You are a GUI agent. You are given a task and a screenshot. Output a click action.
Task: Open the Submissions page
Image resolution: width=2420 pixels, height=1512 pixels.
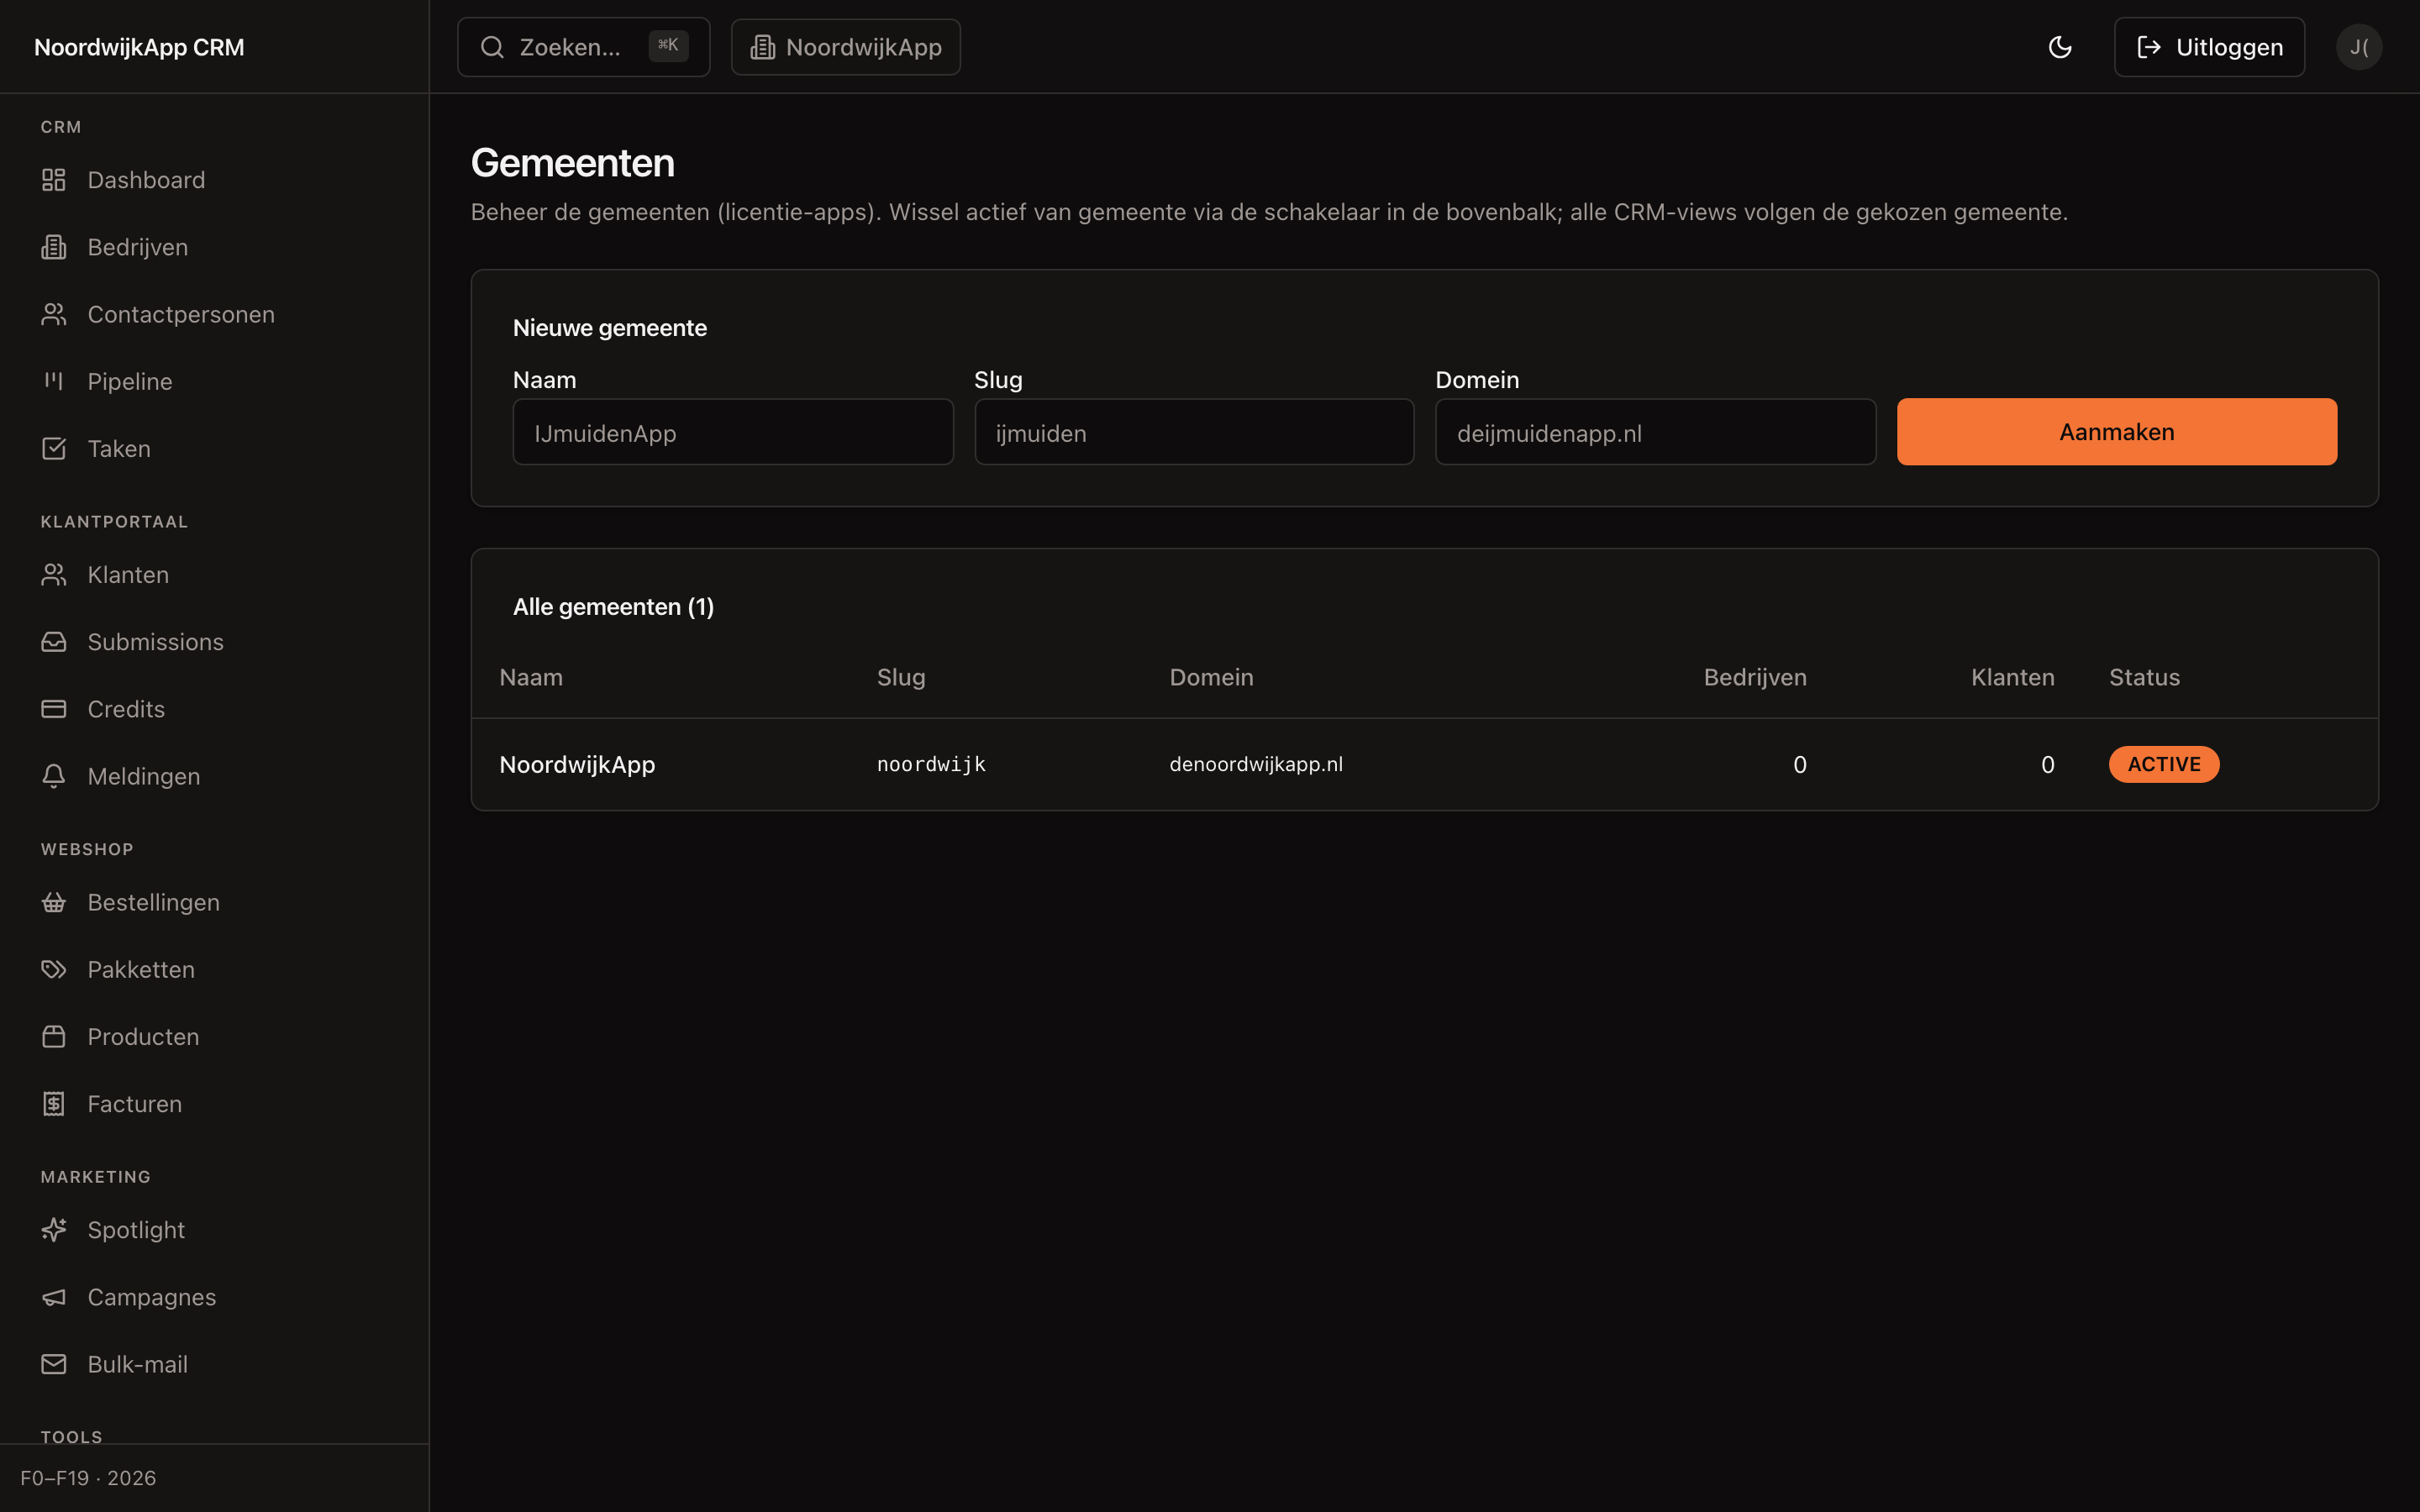click(214, 642)
